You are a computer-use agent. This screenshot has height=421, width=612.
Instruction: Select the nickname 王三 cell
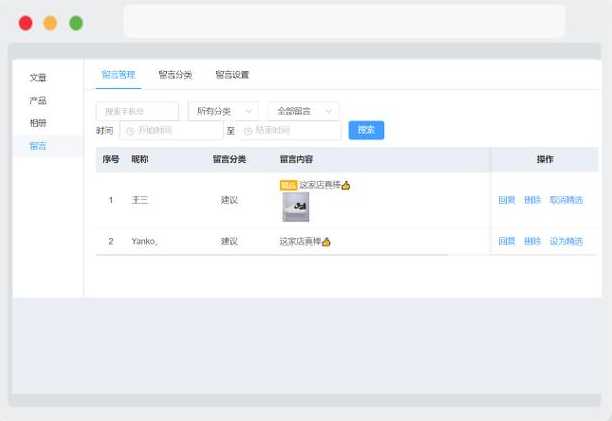point(140,200)
